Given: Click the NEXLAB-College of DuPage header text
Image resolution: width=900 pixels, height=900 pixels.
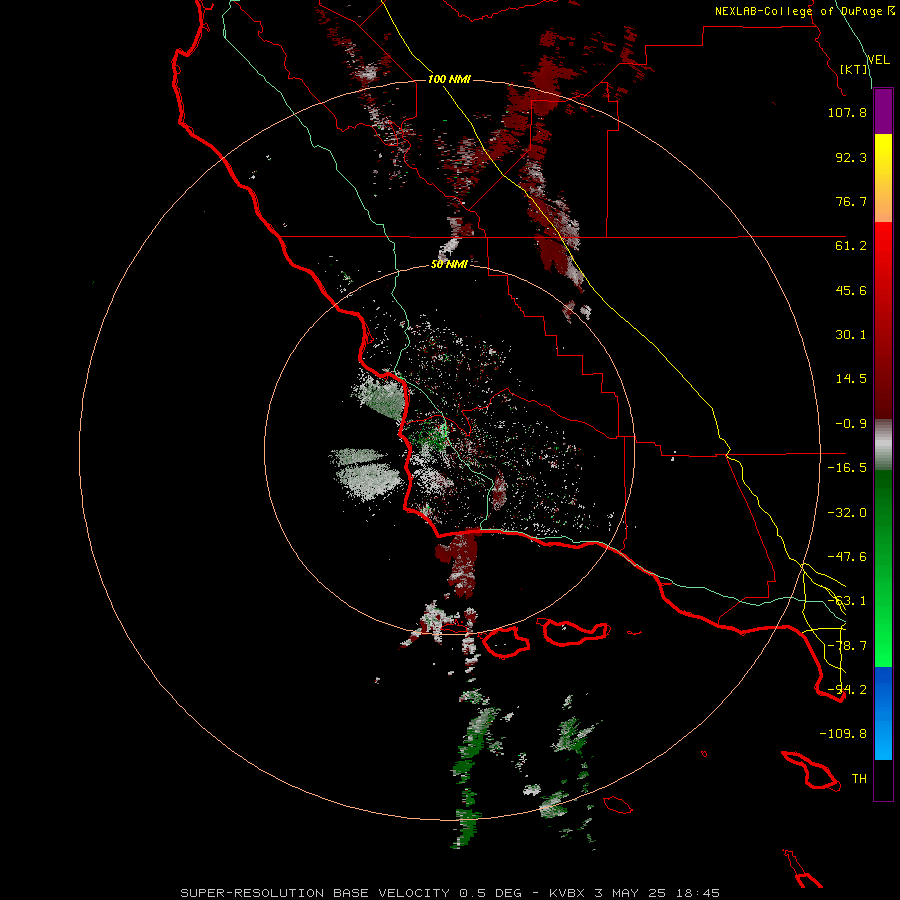Looking at the screenshot, I should [x=804, y=11].
